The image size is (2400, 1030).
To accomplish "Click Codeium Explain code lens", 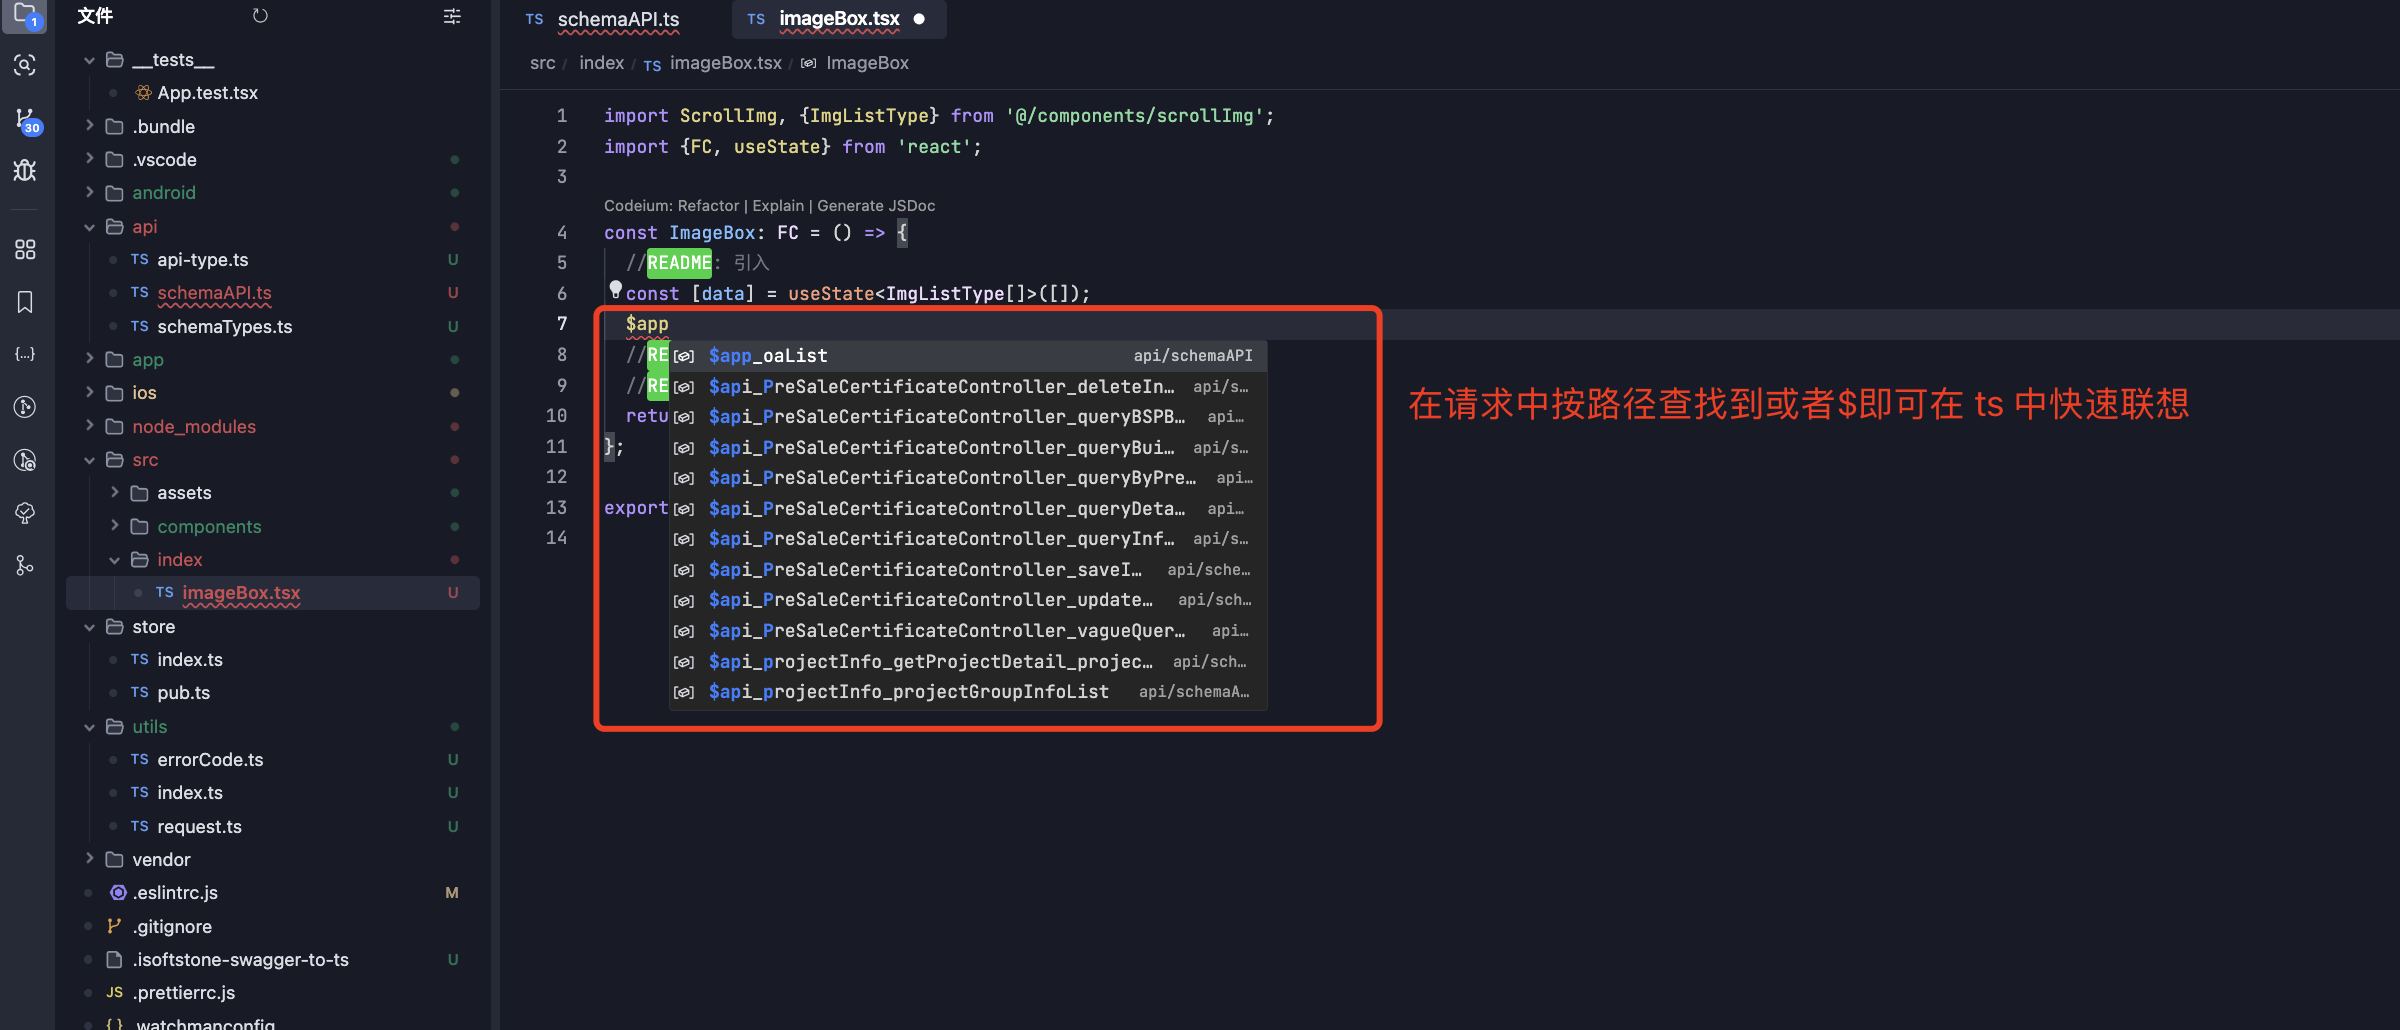I will pyautogui.click(x=778, y=205).
